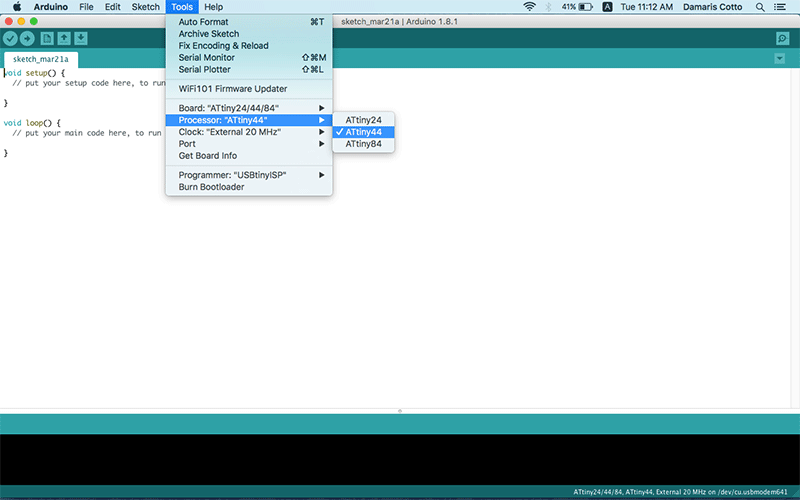Open Serial Plotter from the menu
The image size is (800, 500).
[249, 69]
